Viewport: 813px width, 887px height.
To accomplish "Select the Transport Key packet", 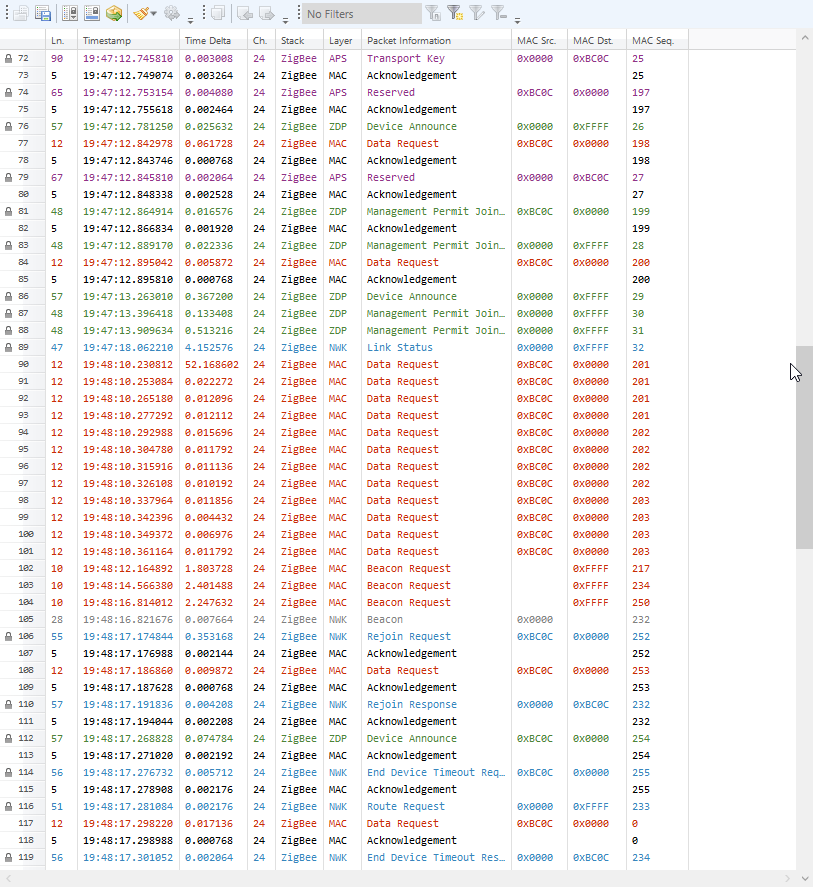I will point(406,58).
